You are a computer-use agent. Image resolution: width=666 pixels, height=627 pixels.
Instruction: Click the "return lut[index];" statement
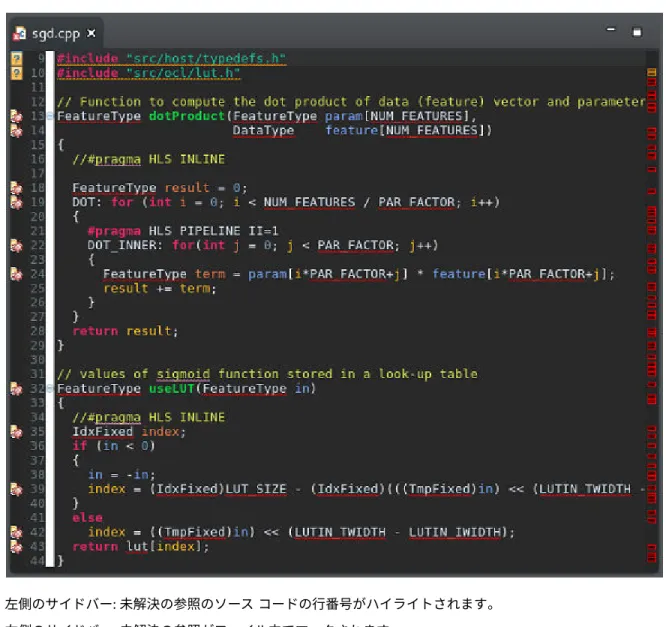click(141, 546)
